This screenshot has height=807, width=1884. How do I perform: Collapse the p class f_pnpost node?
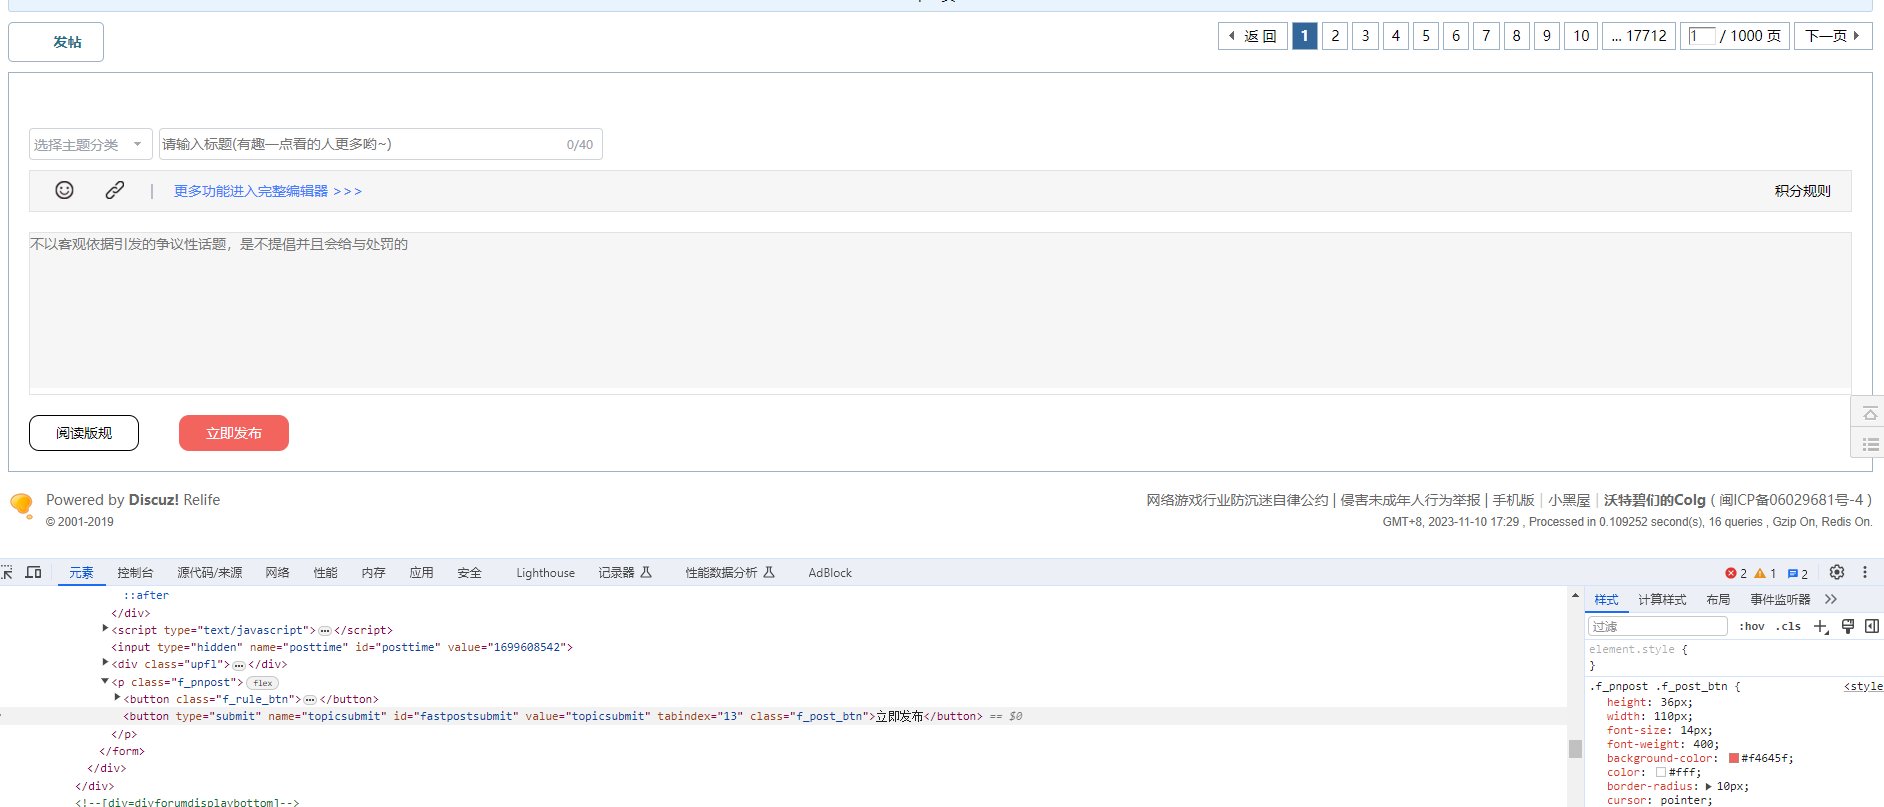pos(105,681)
